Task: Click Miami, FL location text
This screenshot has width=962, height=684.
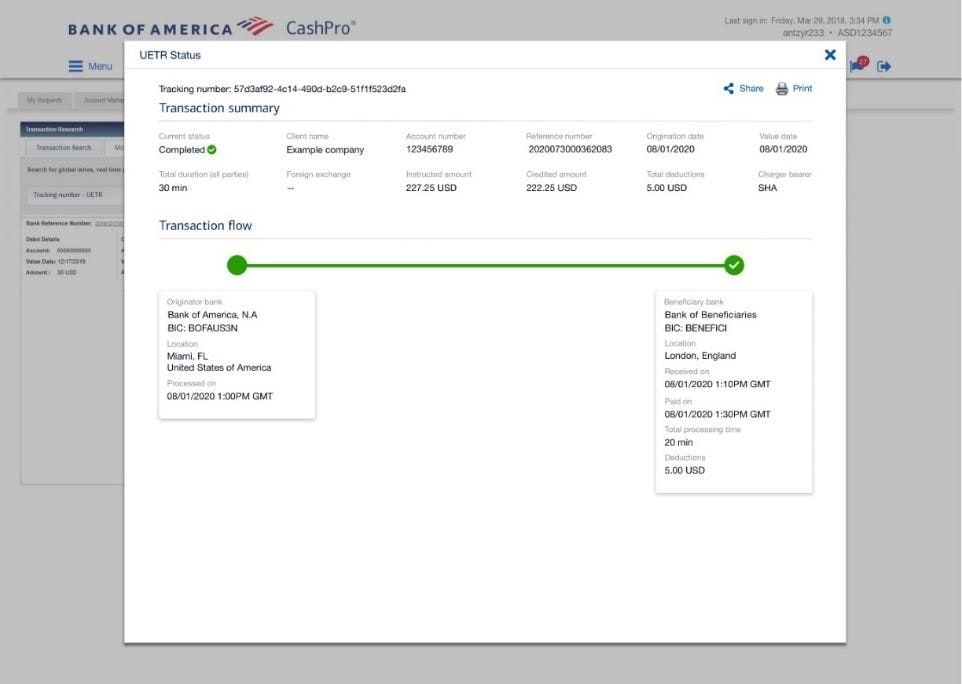Action: [188, 356]
